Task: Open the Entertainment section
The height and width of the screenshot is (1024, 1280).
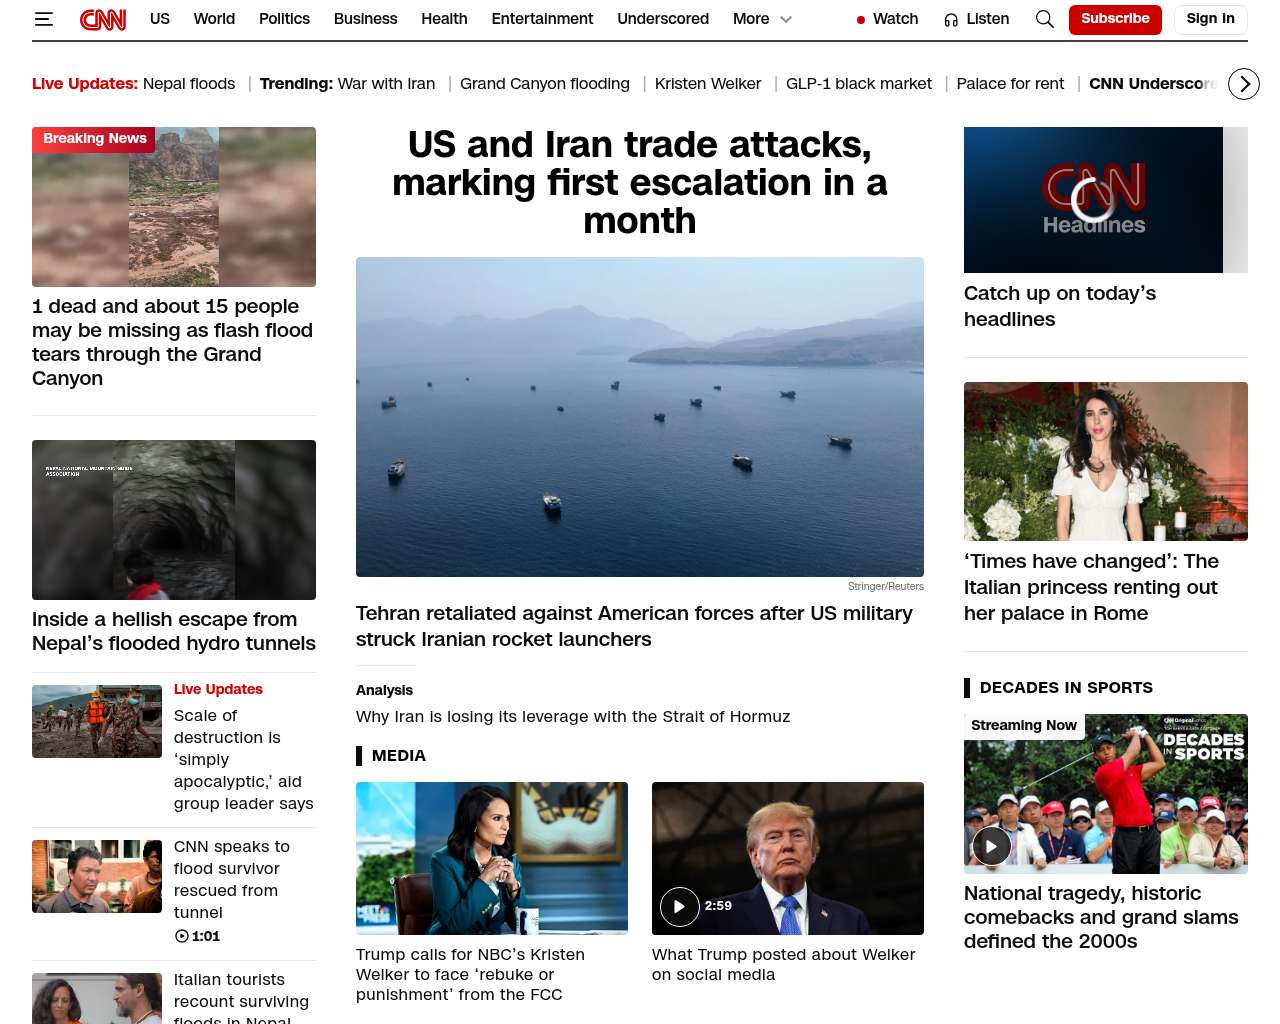Action: (542, 19)
